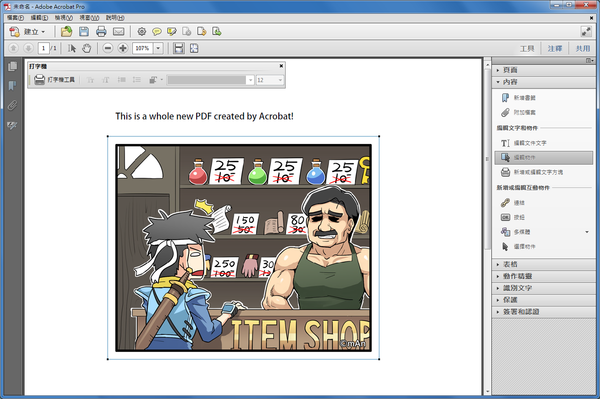This screenshot has width=600, height=399.
Task: Click the open file folder icon
Action: coord(66,31)
